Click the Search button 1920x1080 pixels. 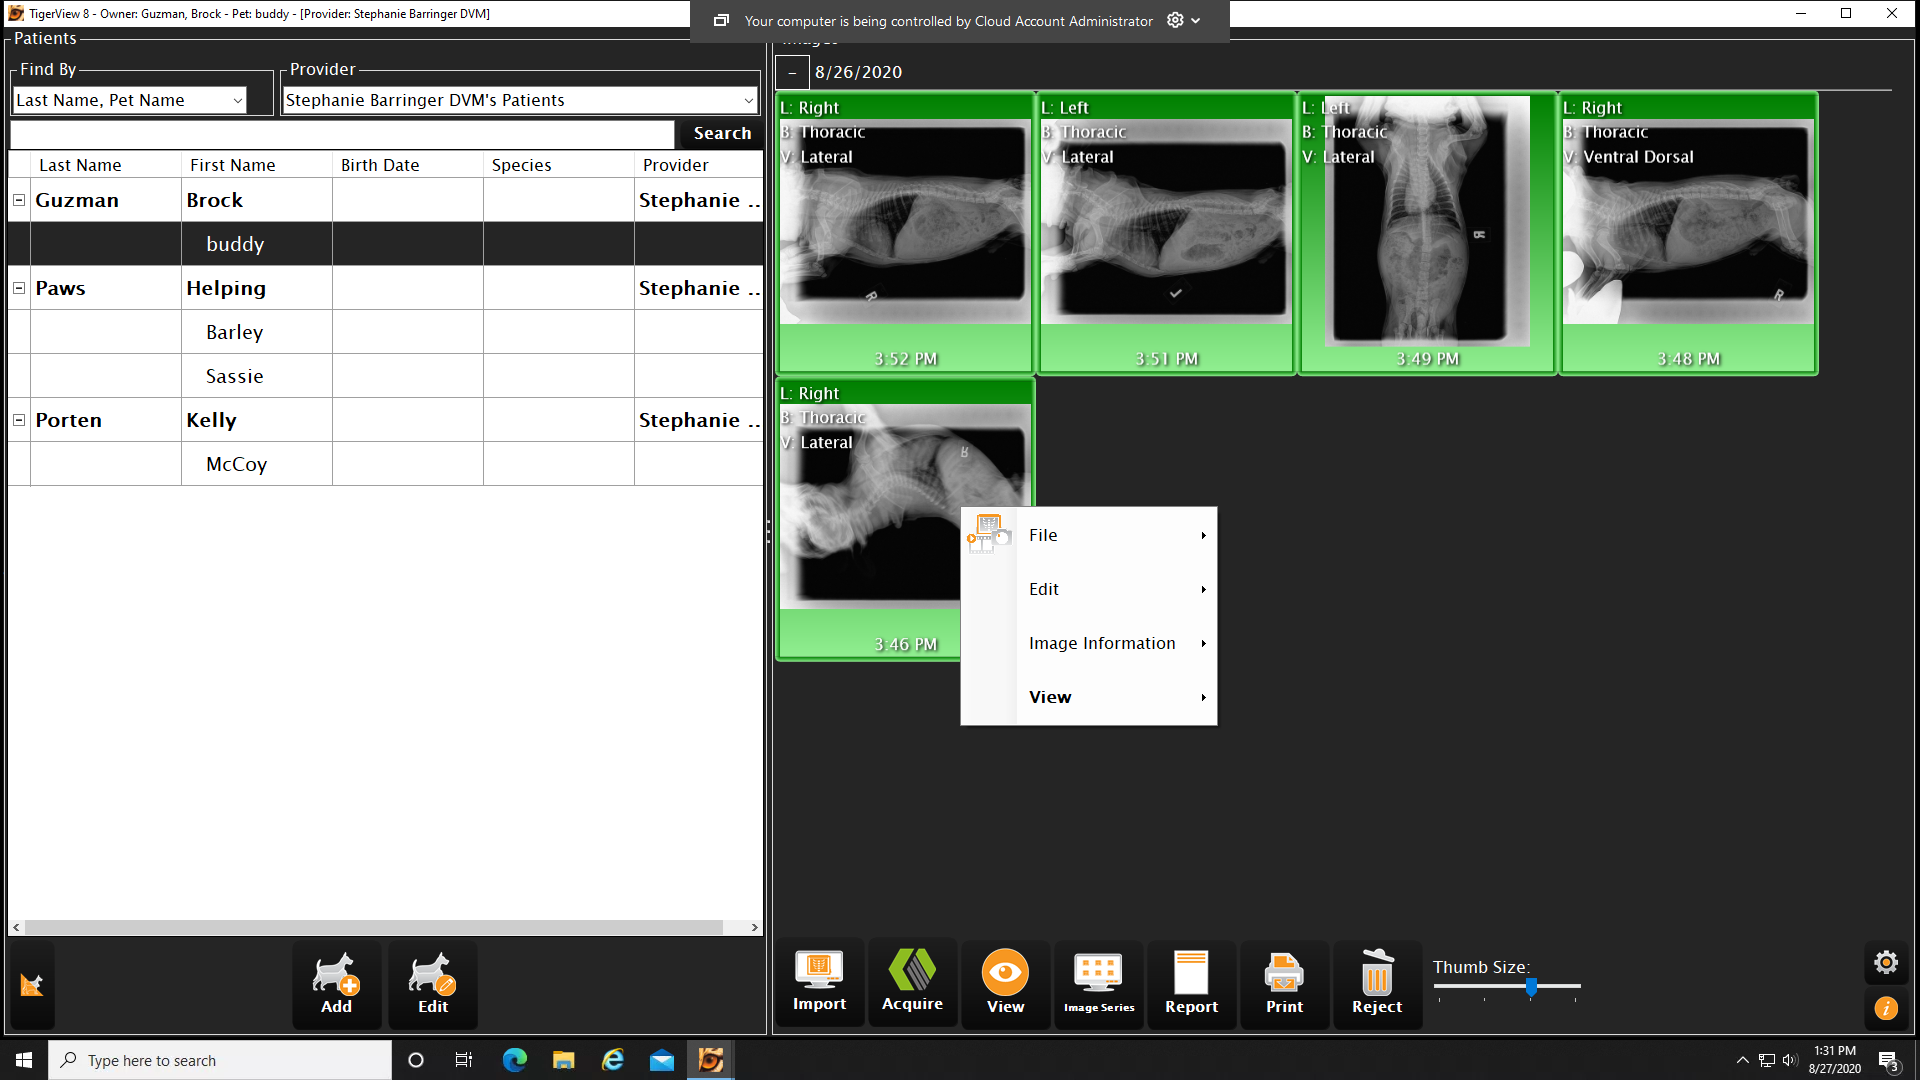[721, 133]
